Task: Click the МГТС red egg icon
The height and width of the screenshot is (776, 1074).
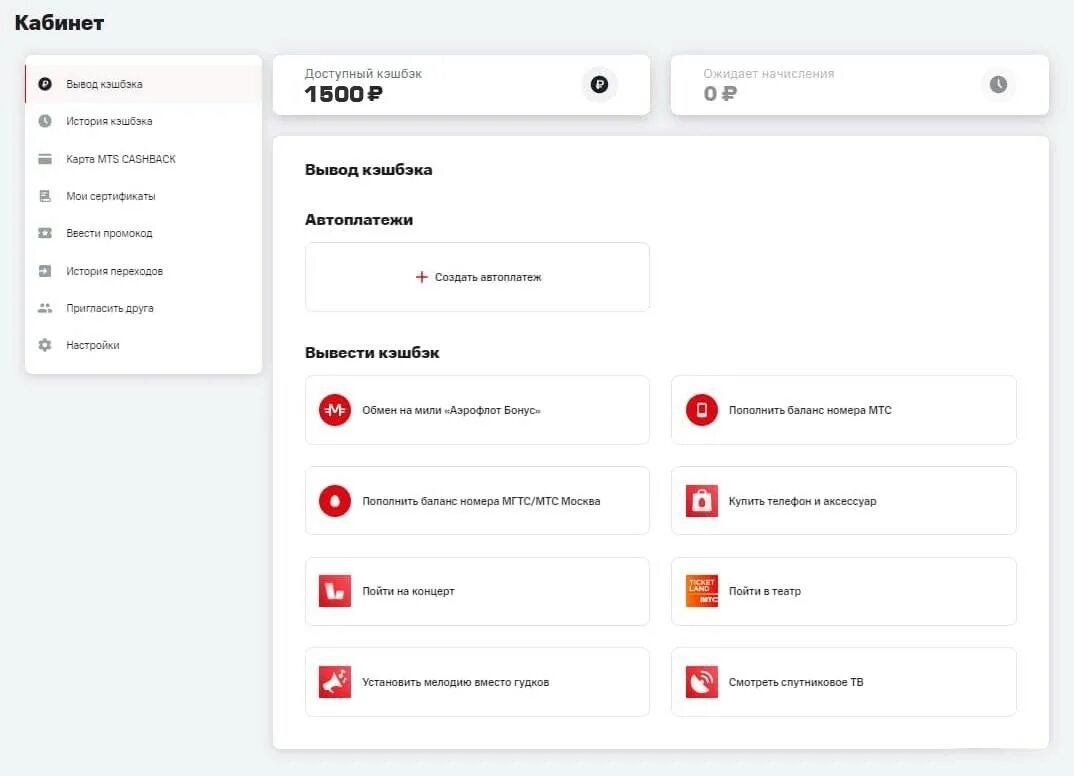Action: pyautogui.click(x=335, y=501)
